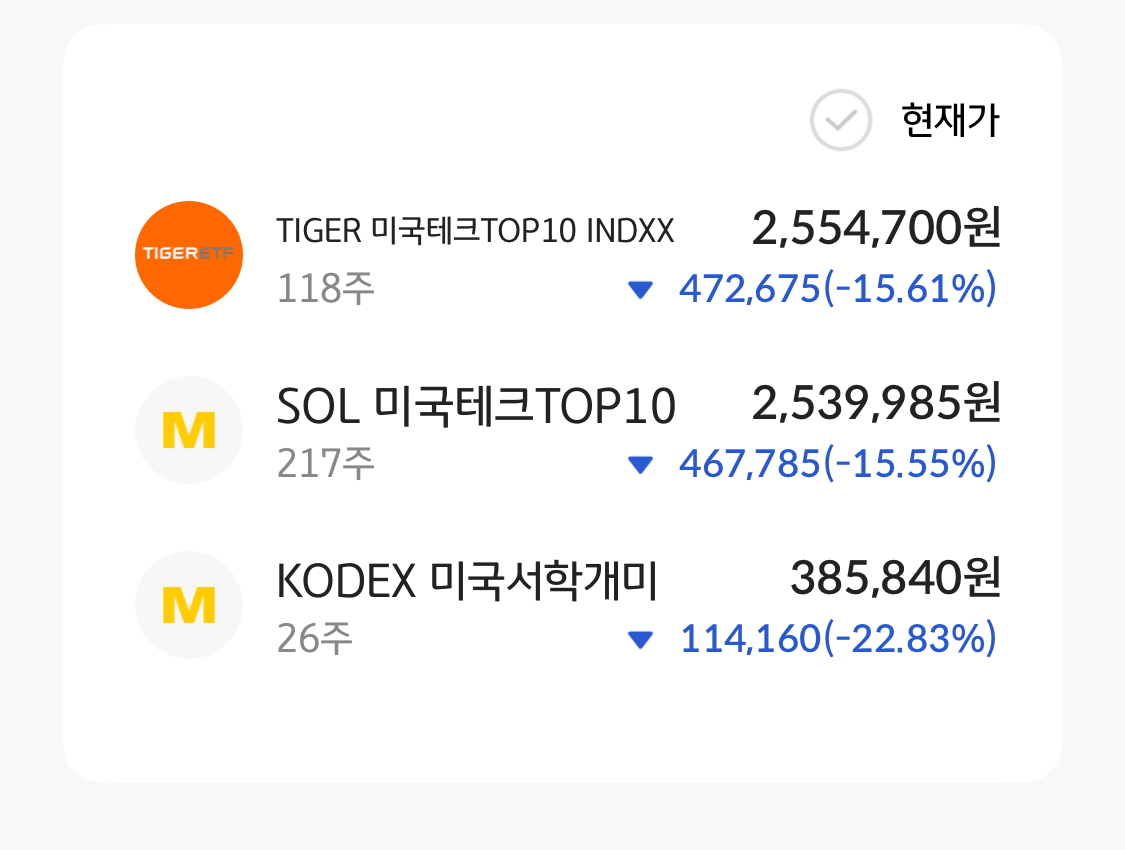This screenshot has width=1125, height=850.
Task: Click the 114,160(-22.83%) loss figure
Action: pyautogui.click(x=838, y=638)
